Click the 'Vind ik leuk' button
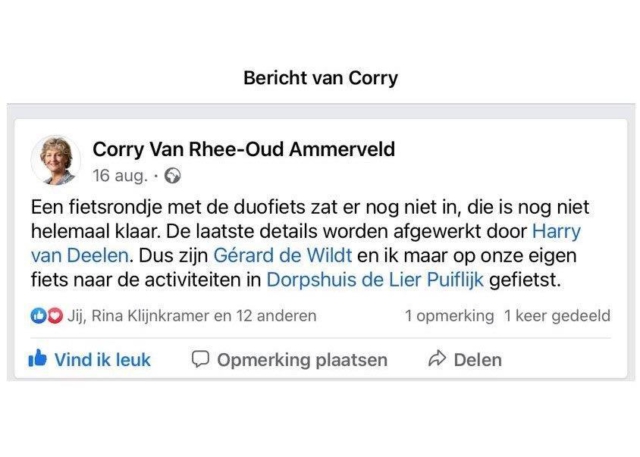The image size is (640, 457). point(90,359)
